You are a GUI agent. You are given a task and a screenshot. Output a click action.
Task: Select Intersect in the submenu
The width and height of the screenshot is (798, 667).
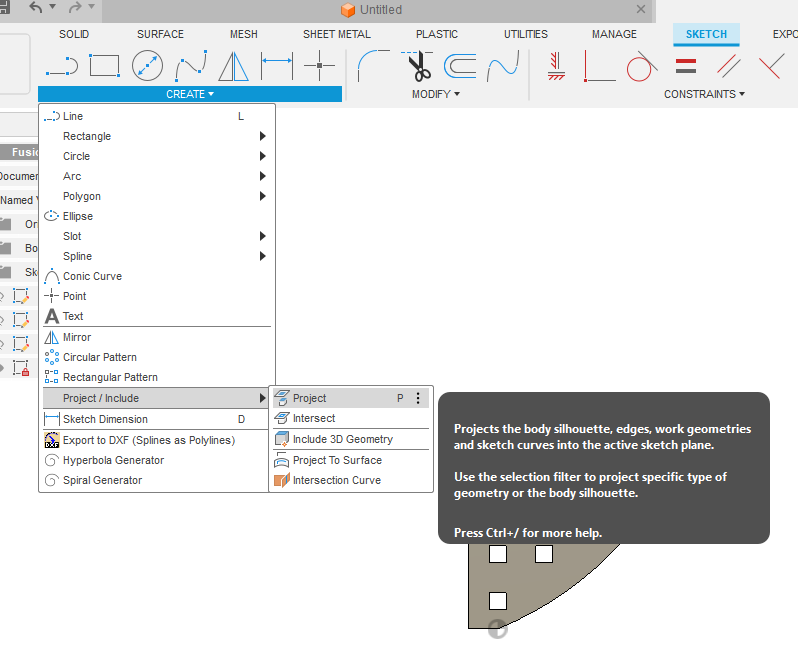351,418
